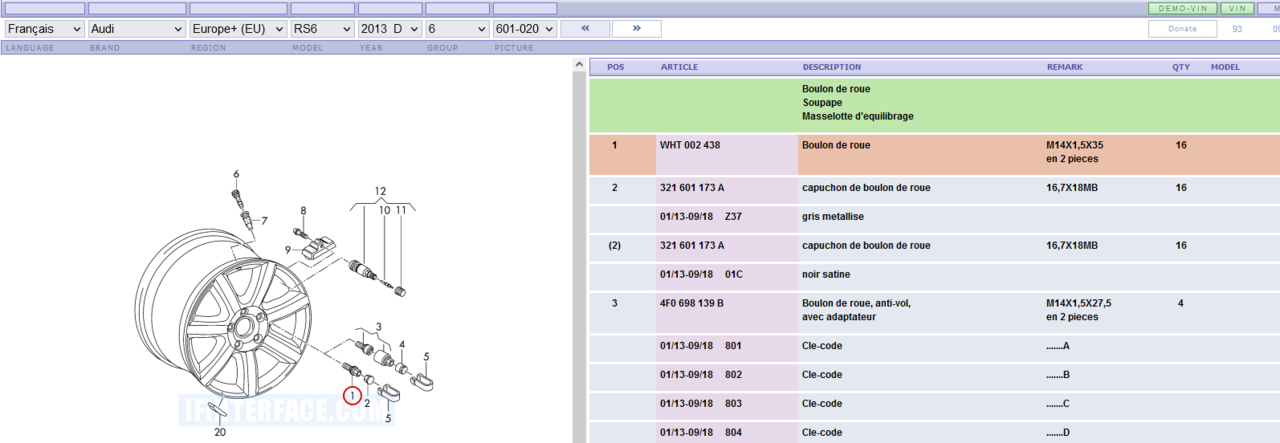This screenshot has width=1280, height=443.
Task: Click the DESCRIPTION column header
Action: [831, 67]
